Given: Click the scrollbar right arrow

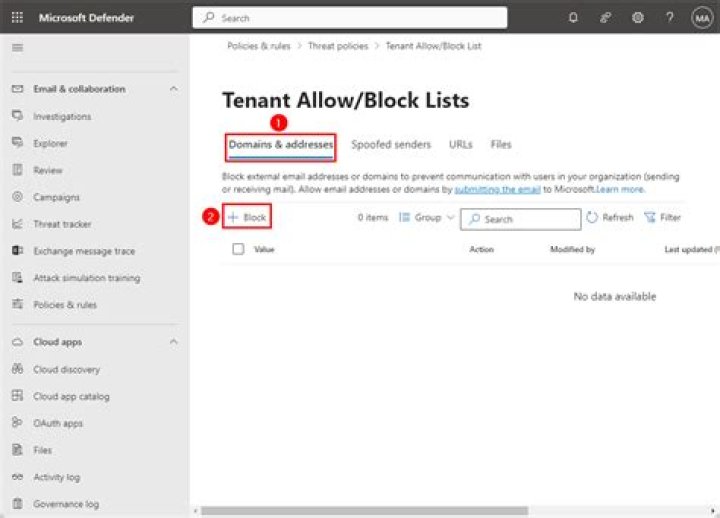Looking at the screenshot, I should (713, 511).
